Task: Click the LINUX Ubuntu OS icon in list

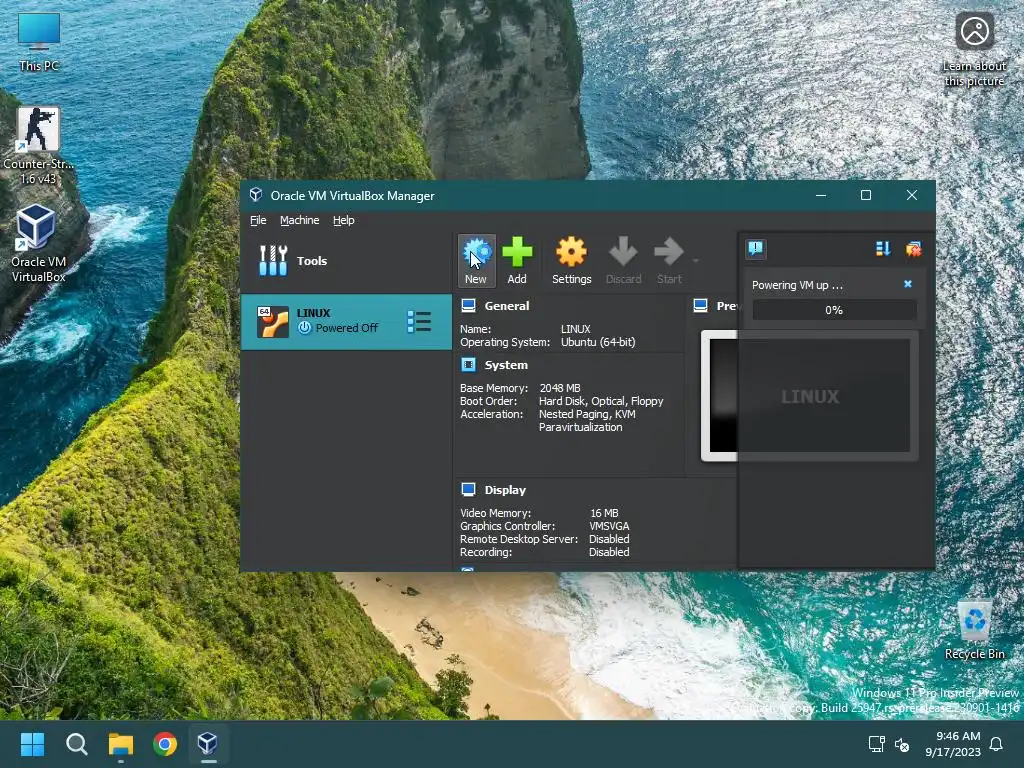Action: pos(272,321)
